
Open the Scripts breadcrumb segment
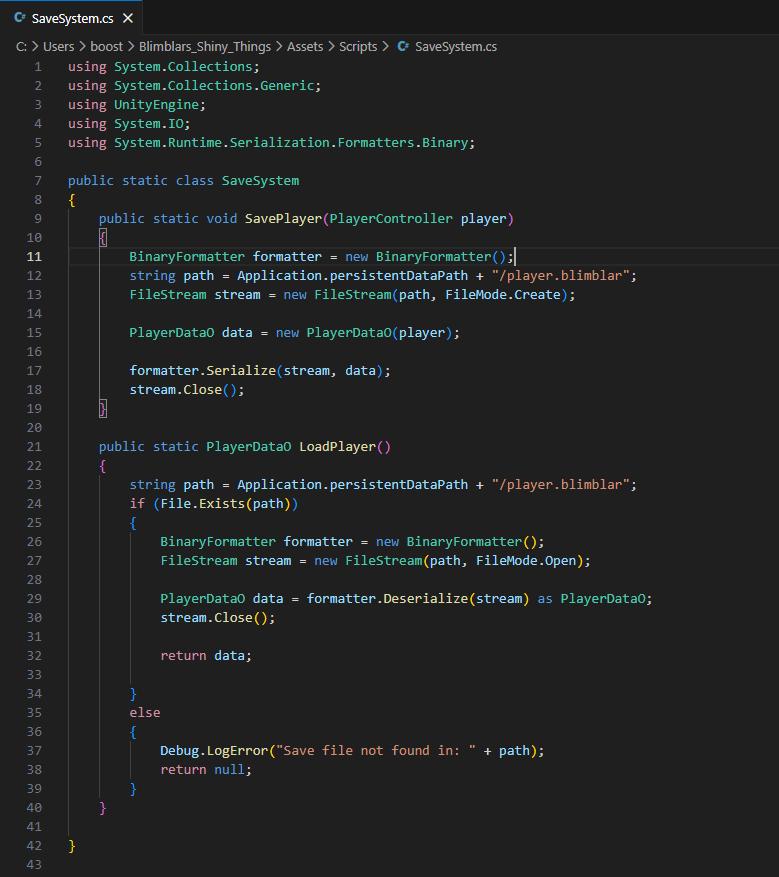pos(358,46)
